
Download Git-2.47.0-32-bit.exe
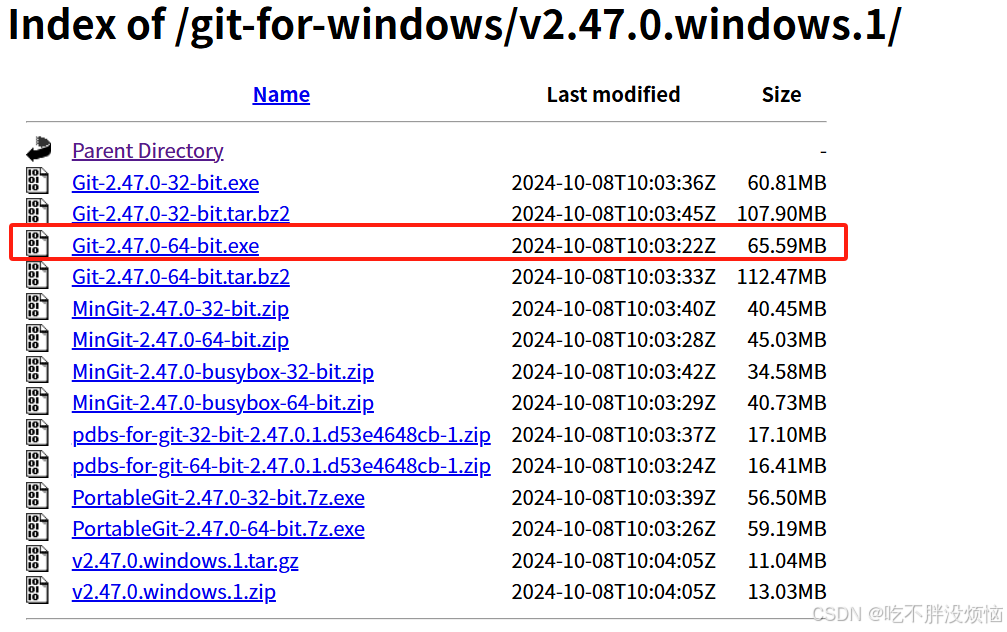[x=165, y=182]
